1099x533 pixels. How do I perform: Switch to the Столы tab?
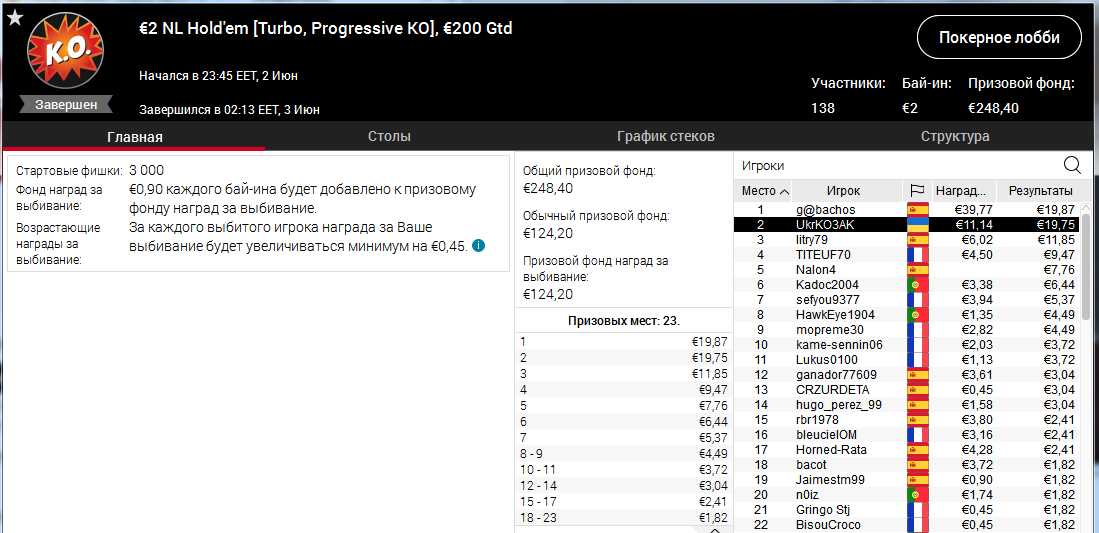coord(389,136)
